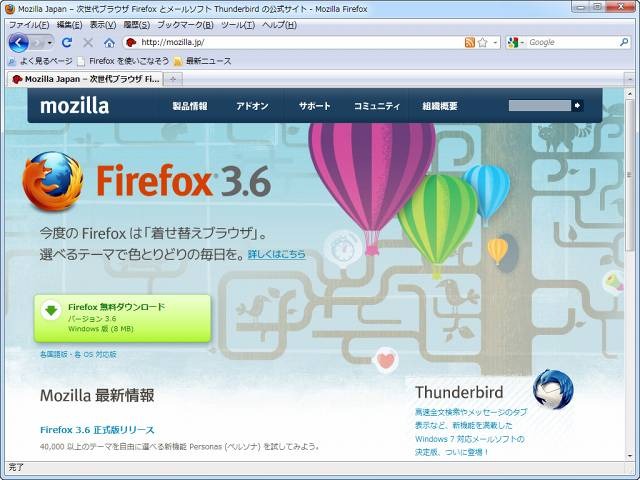Open the 表示(V) menu
The image size is (640, 480).
(103, 25)
